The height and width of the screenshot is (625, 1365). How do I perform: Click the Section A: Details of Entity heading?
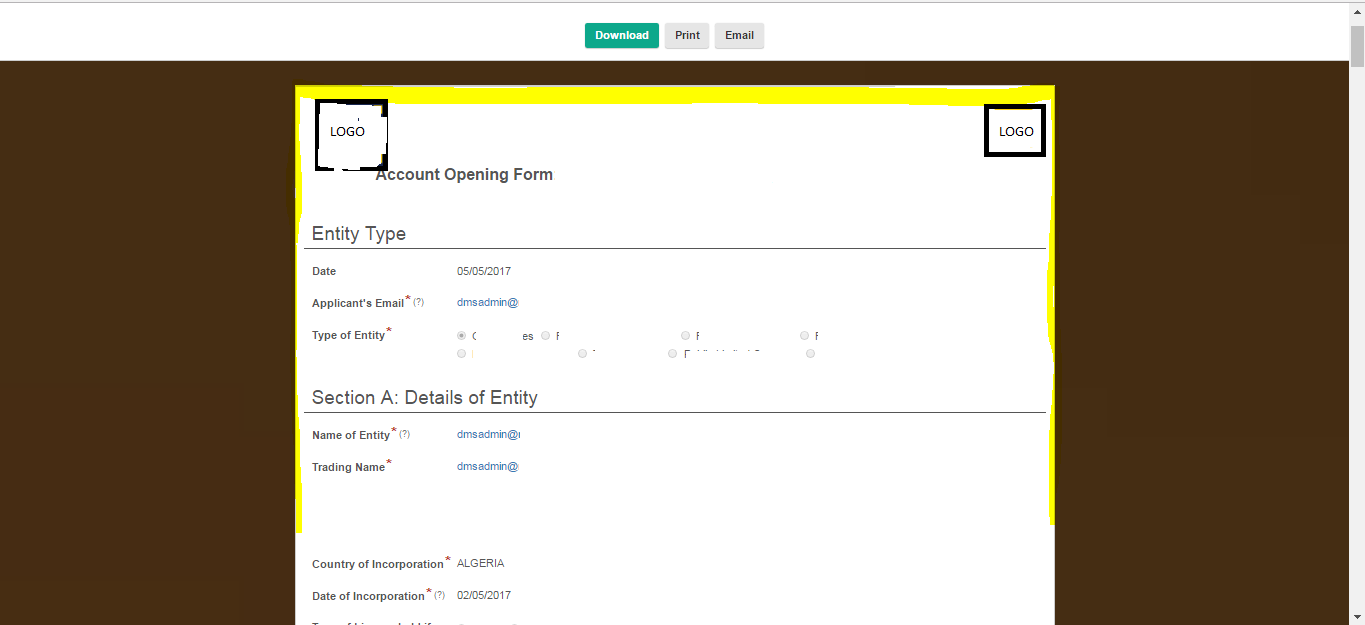(425, 398)
